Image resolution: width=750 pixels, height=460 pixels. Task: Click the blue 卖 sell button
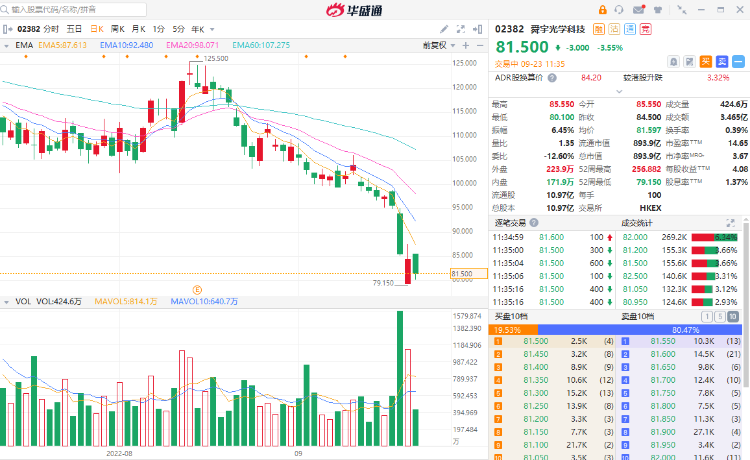click(722, 62)
